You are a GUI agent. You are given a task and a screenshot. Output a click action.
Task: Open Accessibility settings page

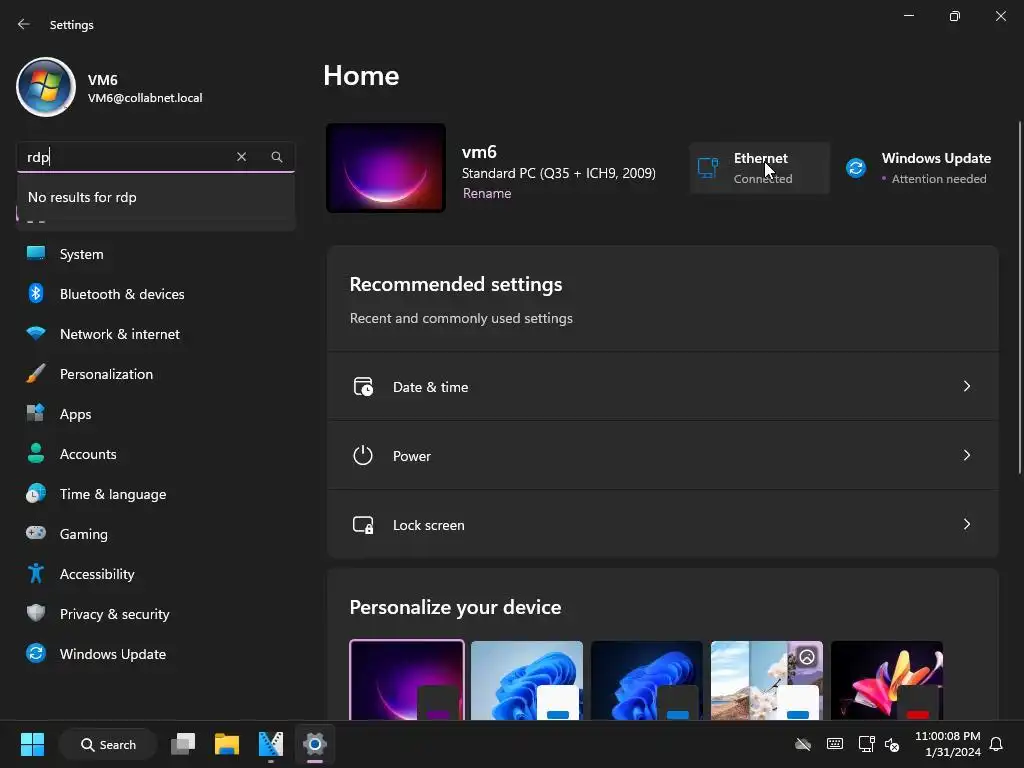(156, 574)
